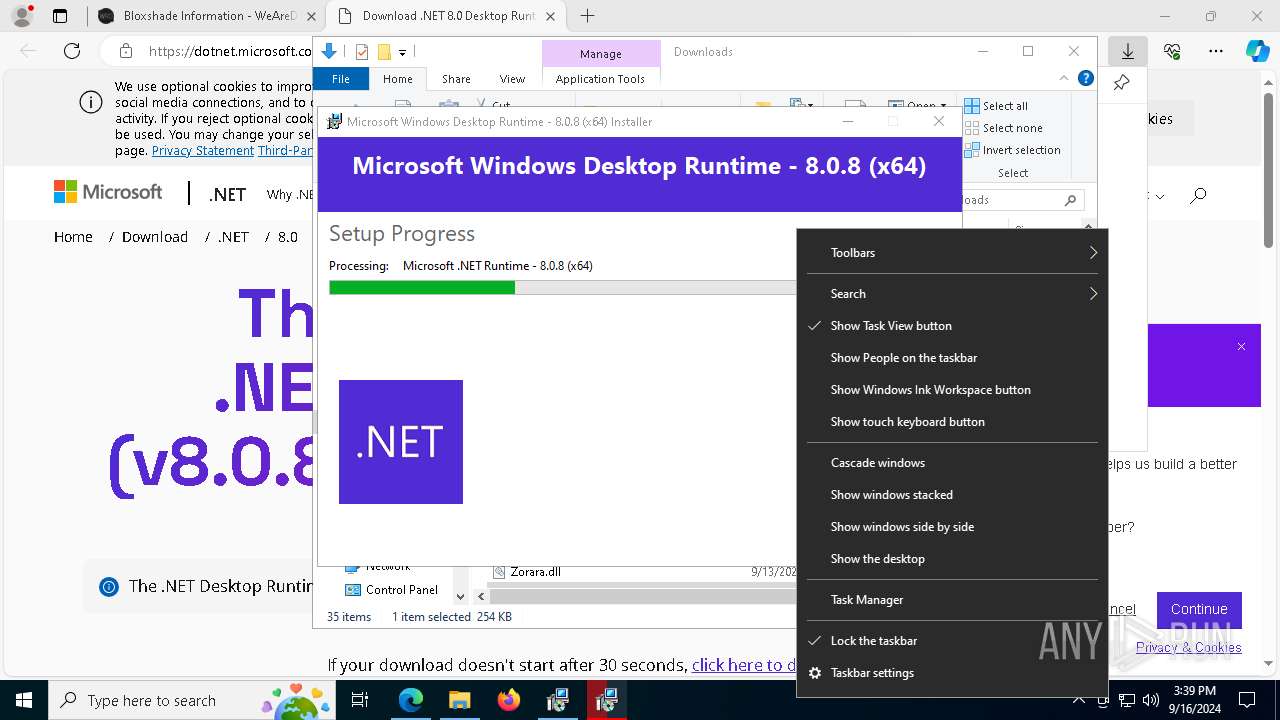
Task: Click Select none in Explorer ribbon
Action: [1003, 128]
